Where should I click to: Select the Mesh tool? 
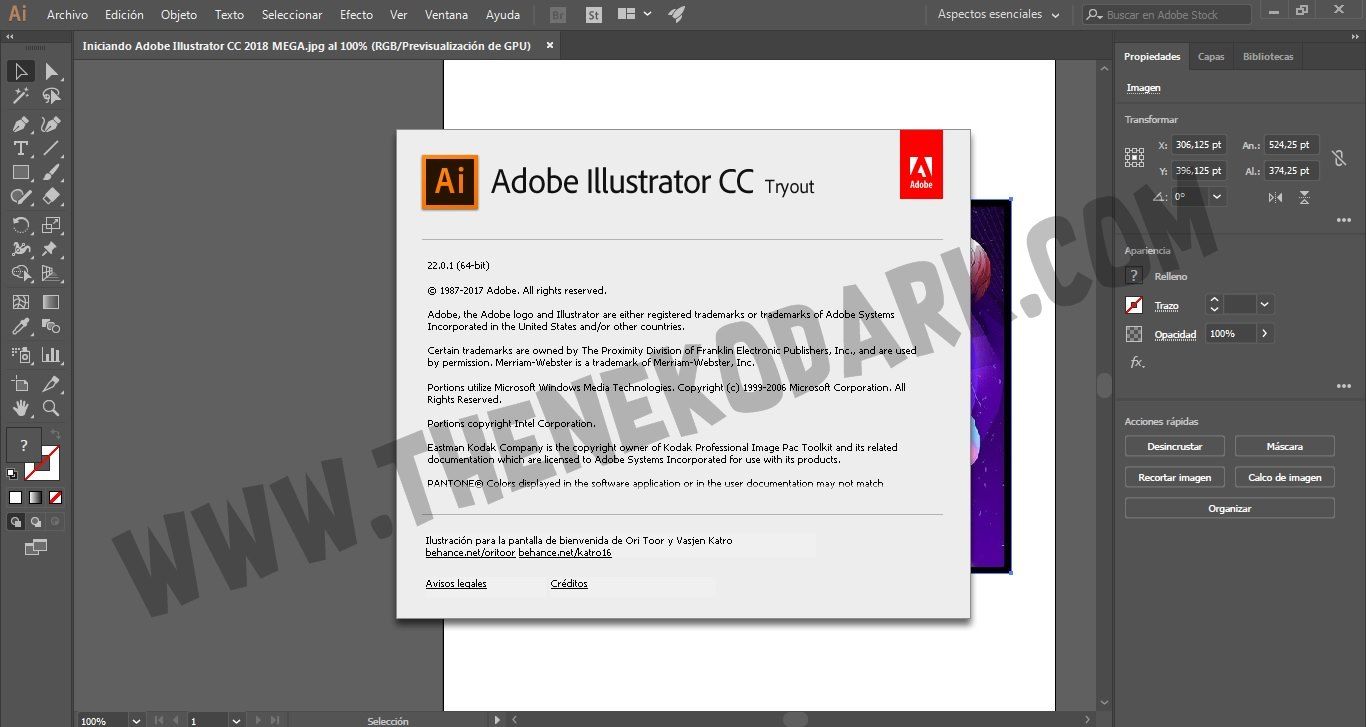click(20, 301)
